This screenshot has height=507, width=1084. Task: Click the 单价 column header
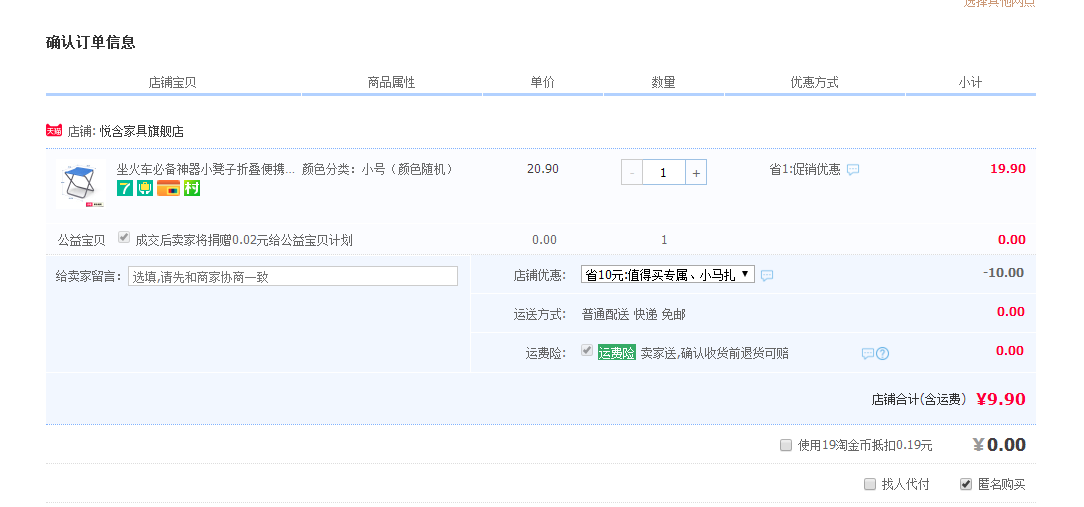coord(543,82)
